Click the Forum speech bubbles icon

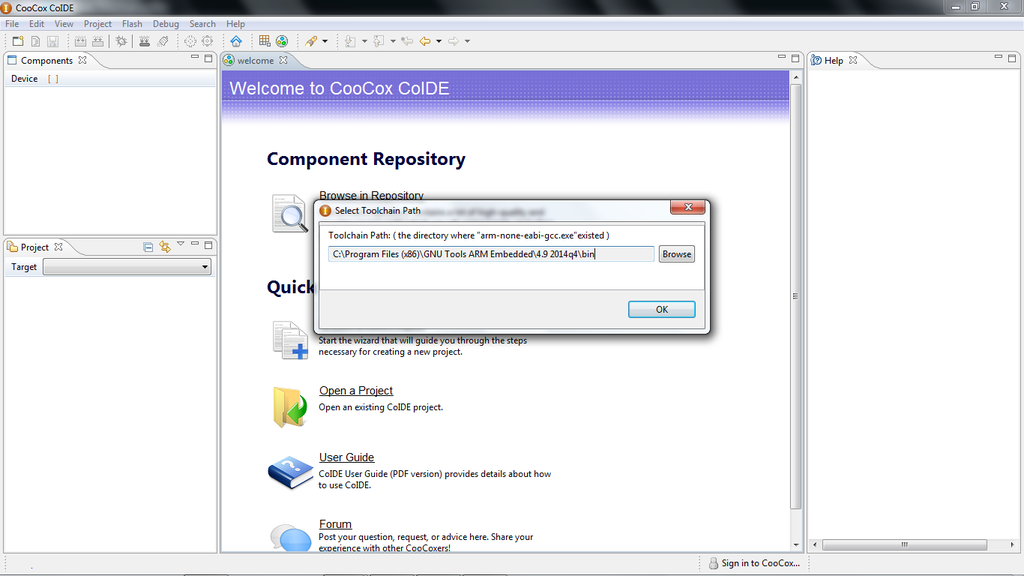(290, 537)
